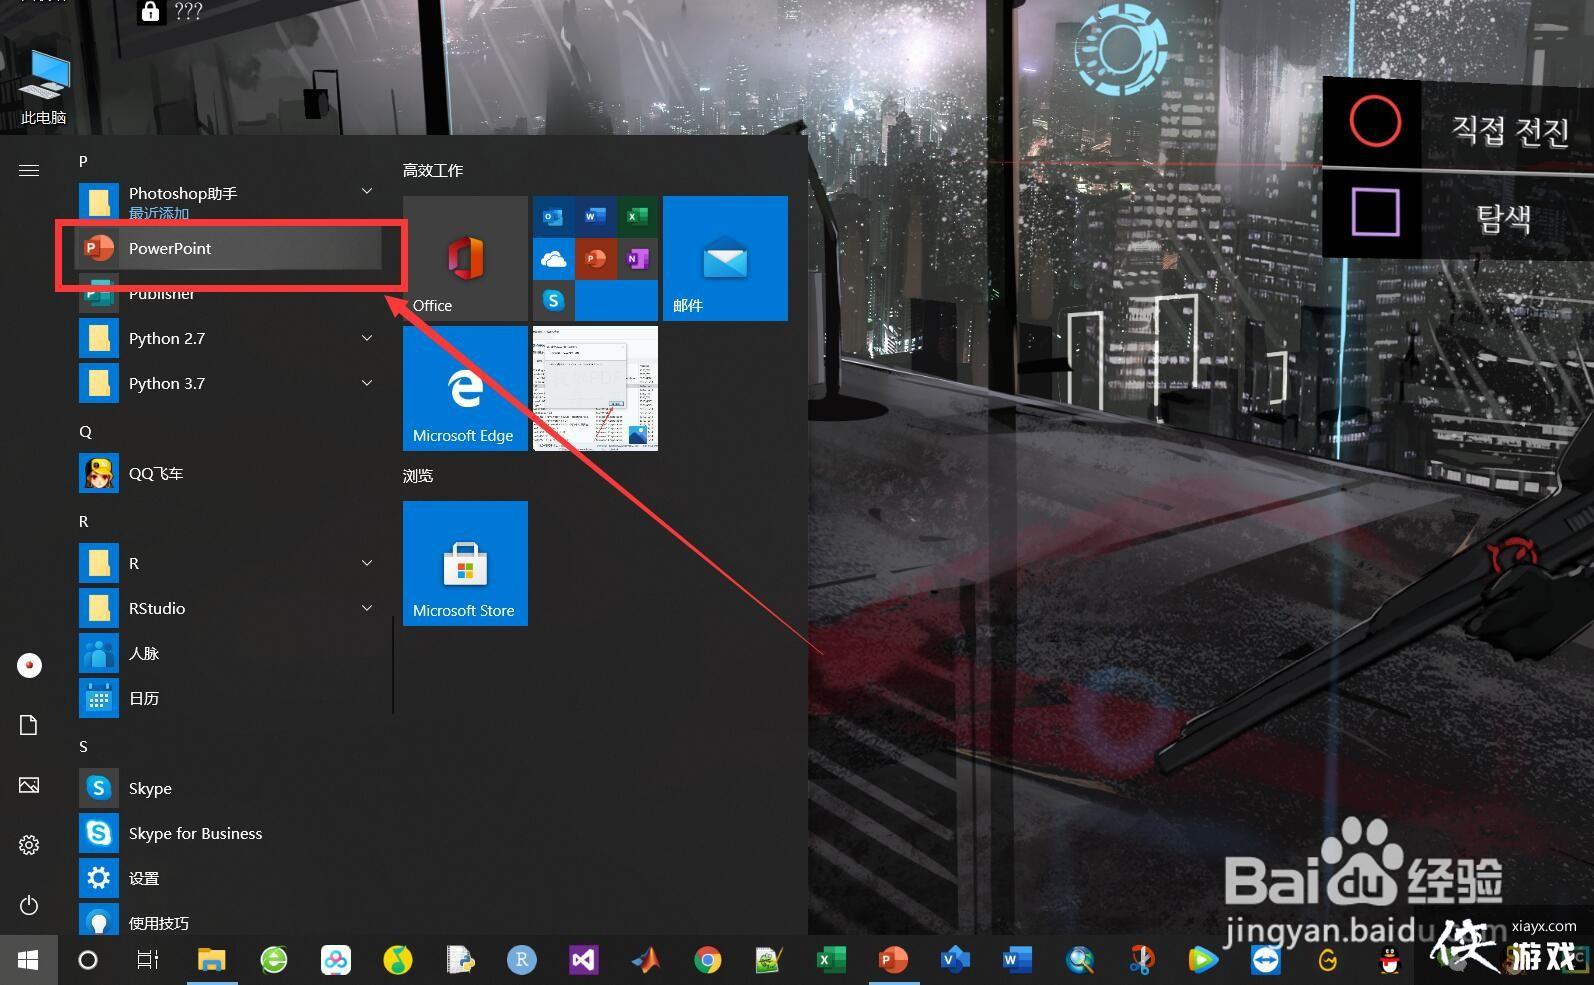1594x985 pixels.
Task: Open the 日历 Calendar app
Action: tap(229, 698)
